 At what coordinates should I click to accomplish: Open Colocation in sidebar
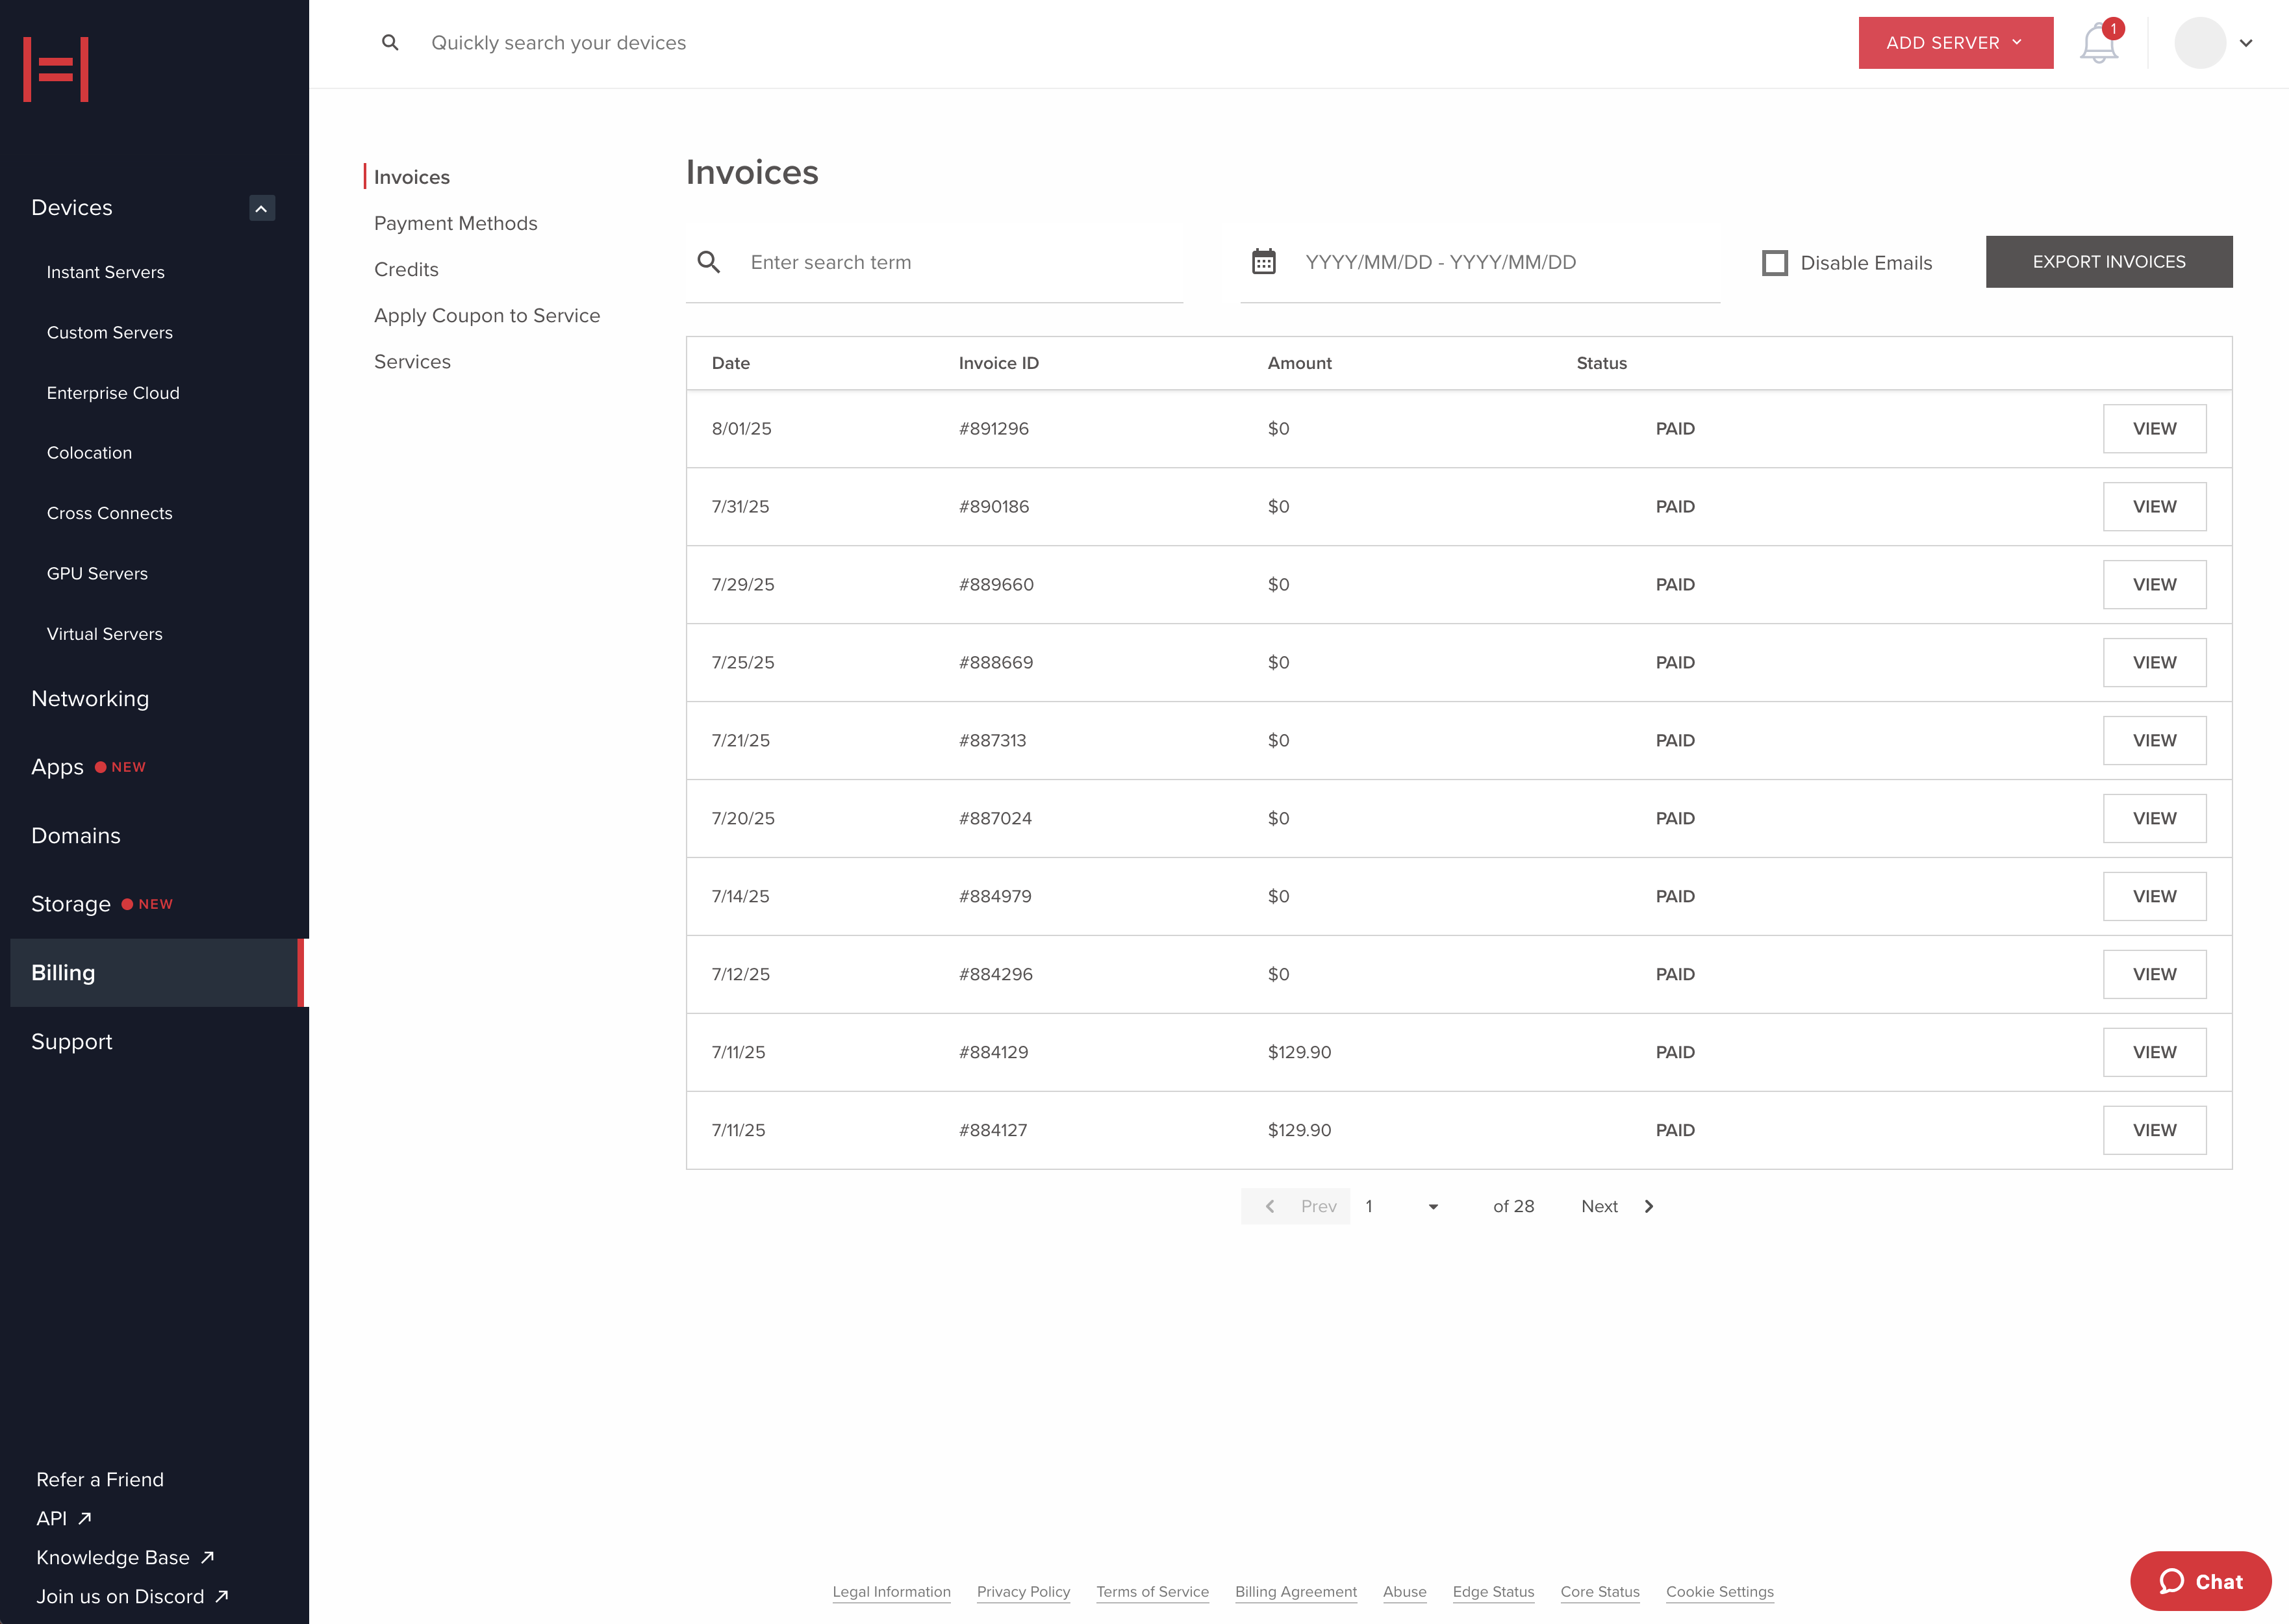point(89,453)
